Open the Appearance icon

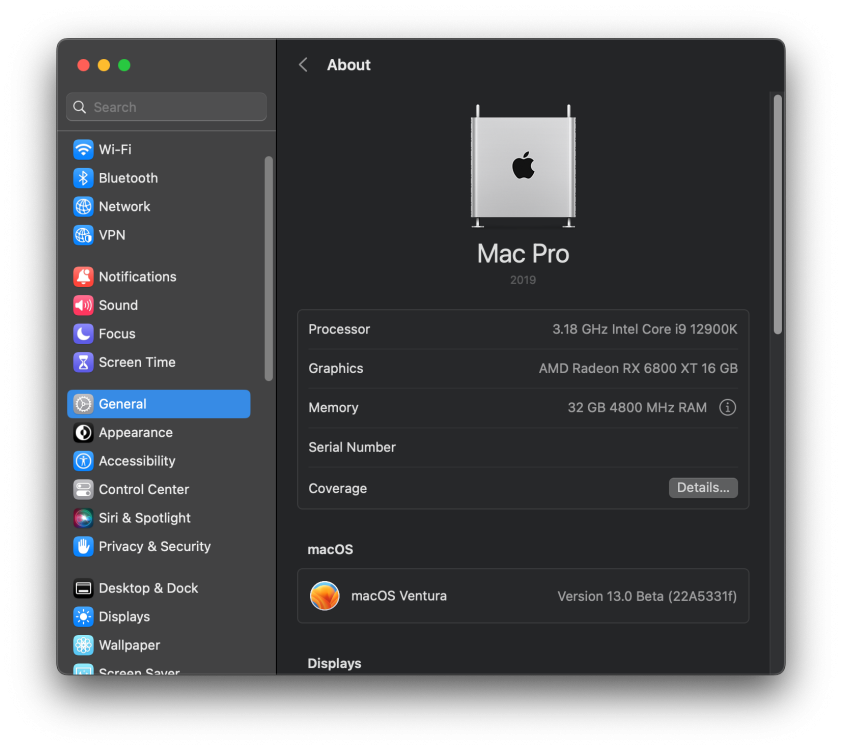(83, 432)
